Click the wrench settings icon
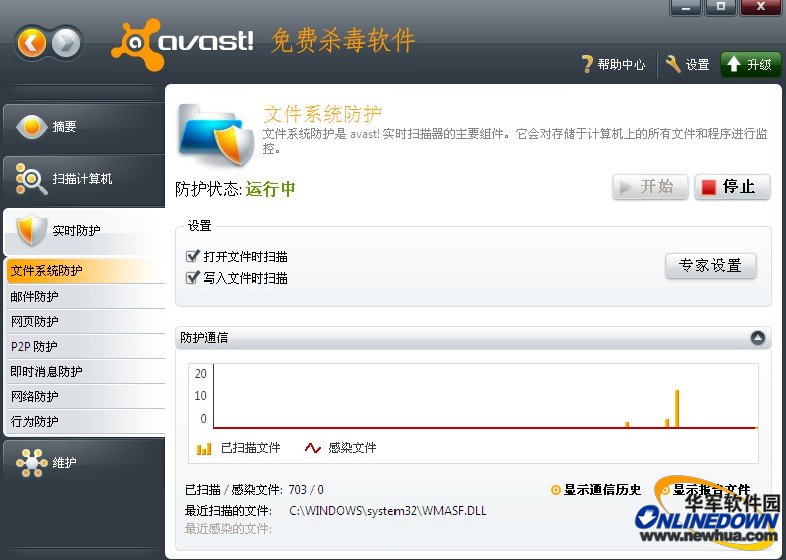Screen dimensions: 786x560 [x=673, y=64]
